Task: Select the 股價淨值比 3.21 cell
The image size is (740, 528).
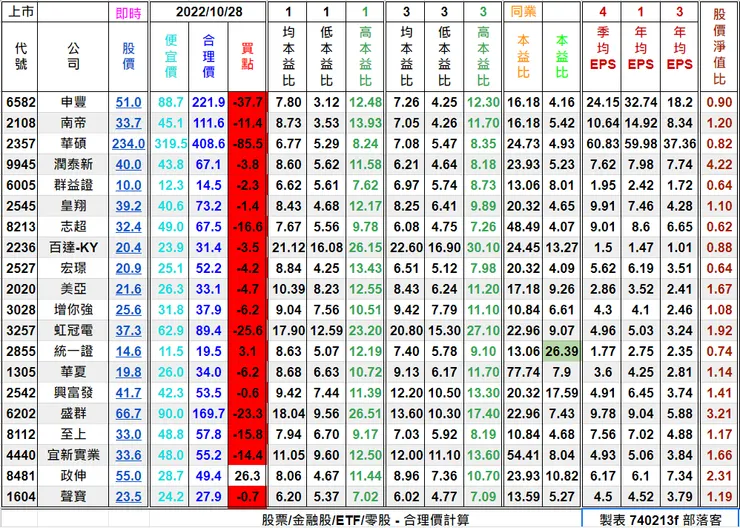Action: point(719,414)
